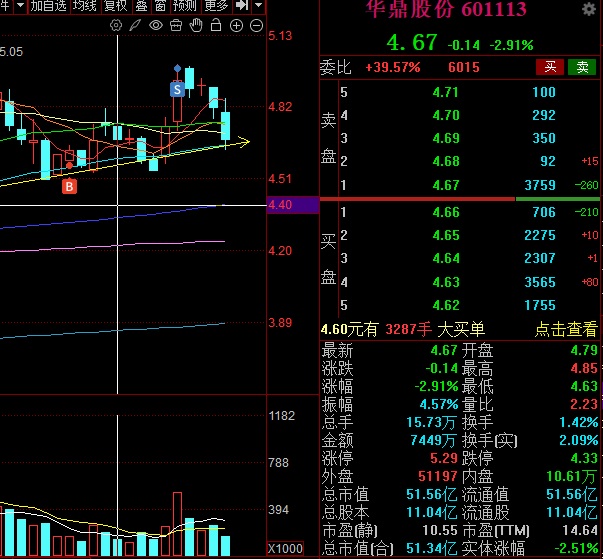Select buy level 4 price 4.63
This screenshot has width=603, height=559.
446,282
